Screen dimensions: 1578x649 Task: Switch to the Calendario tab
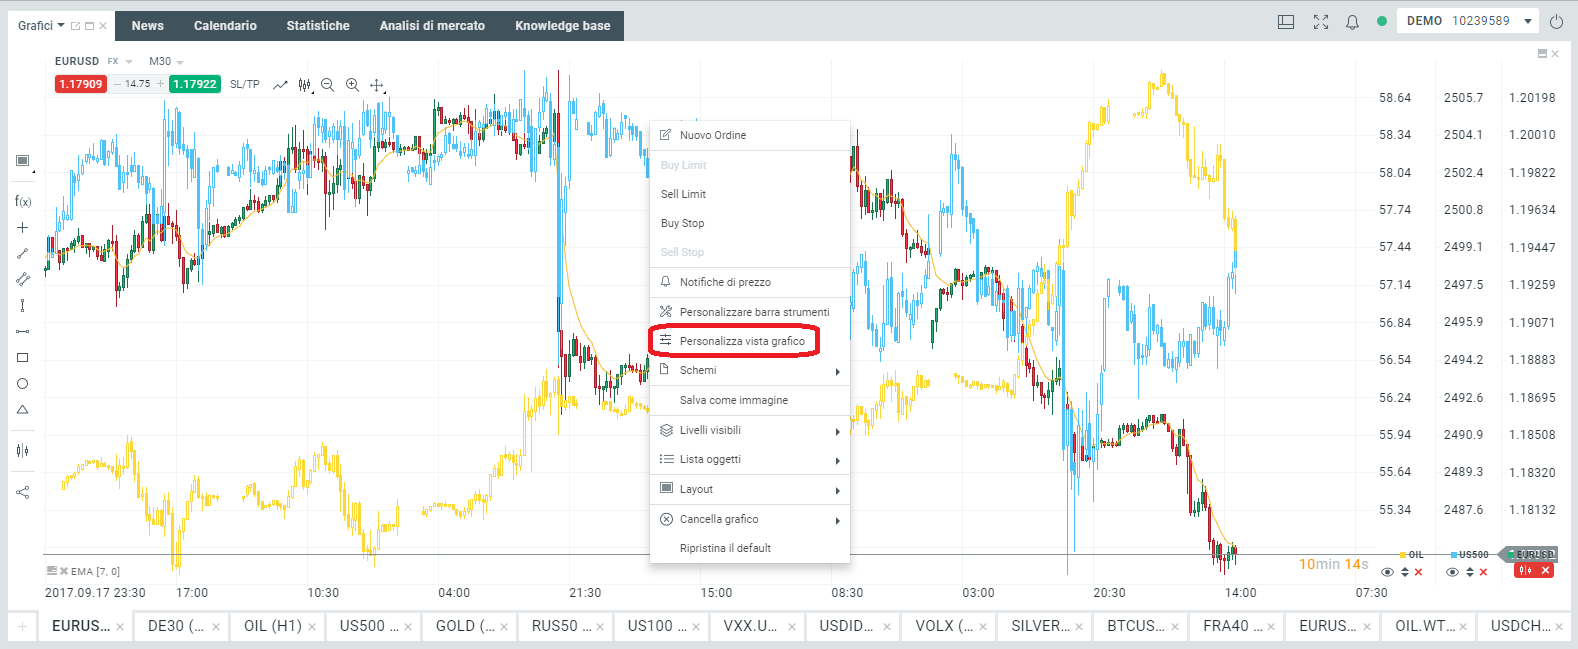225,26
